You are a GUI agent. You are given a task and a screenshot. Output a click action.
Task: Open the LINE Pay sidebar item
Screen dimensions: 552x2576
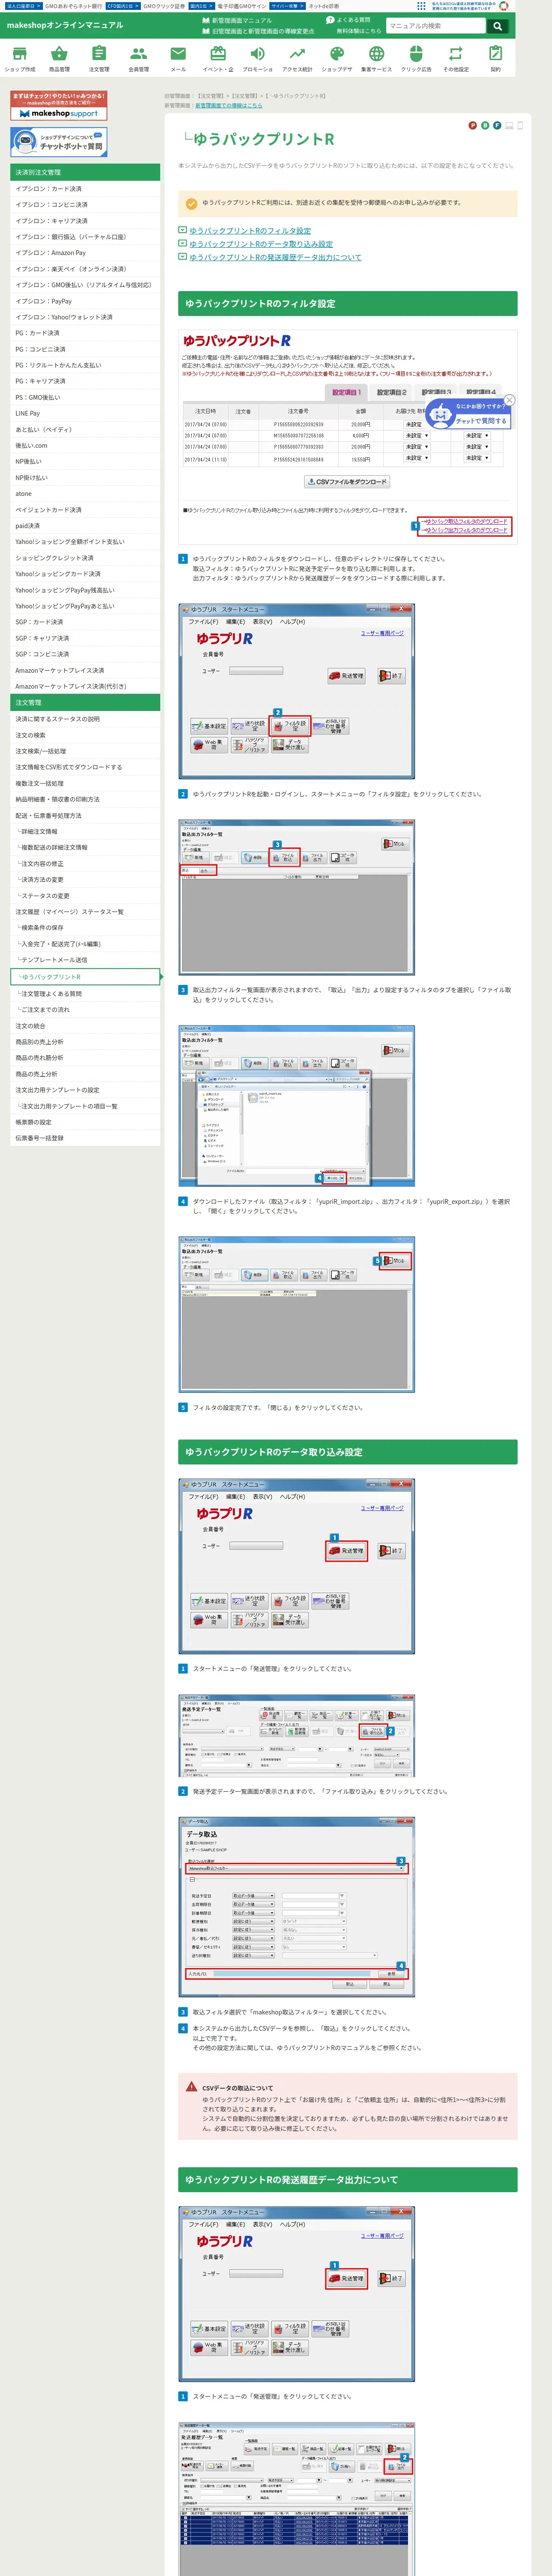(85, 413)
